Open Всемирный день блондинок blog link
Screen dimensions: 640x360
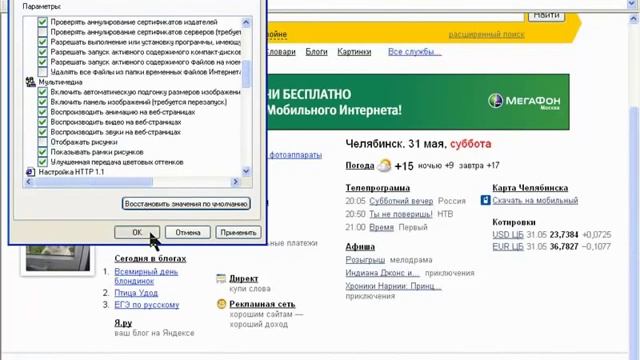pyautogui.click(x=146, y=276)
